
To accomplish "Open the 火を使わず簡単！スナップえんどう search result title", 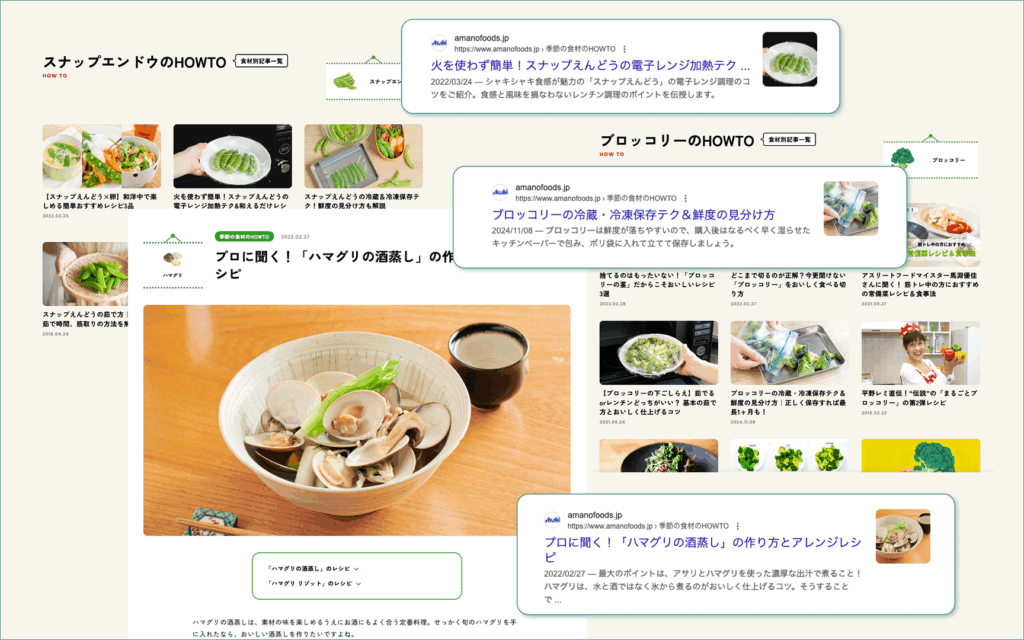I will pyautogui.click(x=590, y=66).
